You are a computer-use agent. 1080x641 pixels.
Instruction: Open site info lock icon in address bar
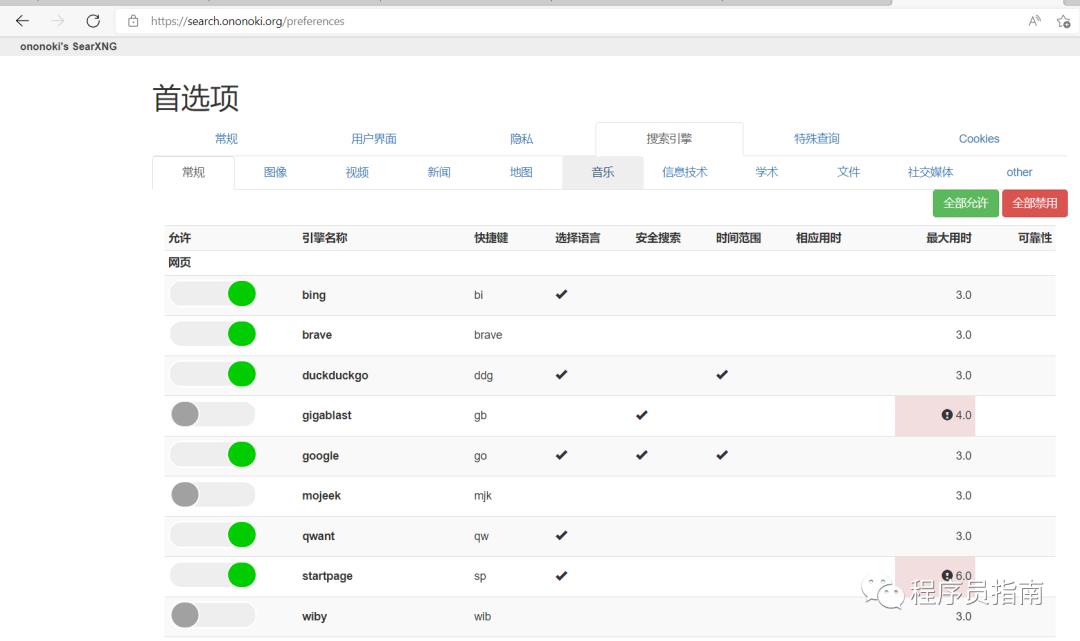[133, 21]
